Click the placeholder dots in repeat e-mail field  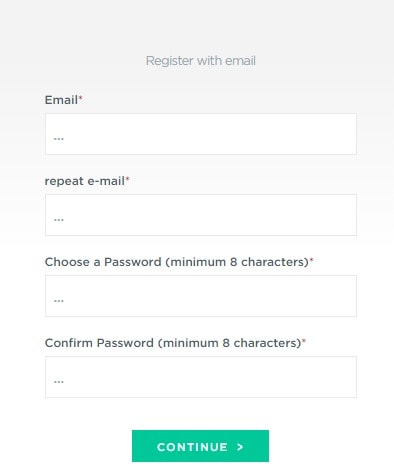59,220
